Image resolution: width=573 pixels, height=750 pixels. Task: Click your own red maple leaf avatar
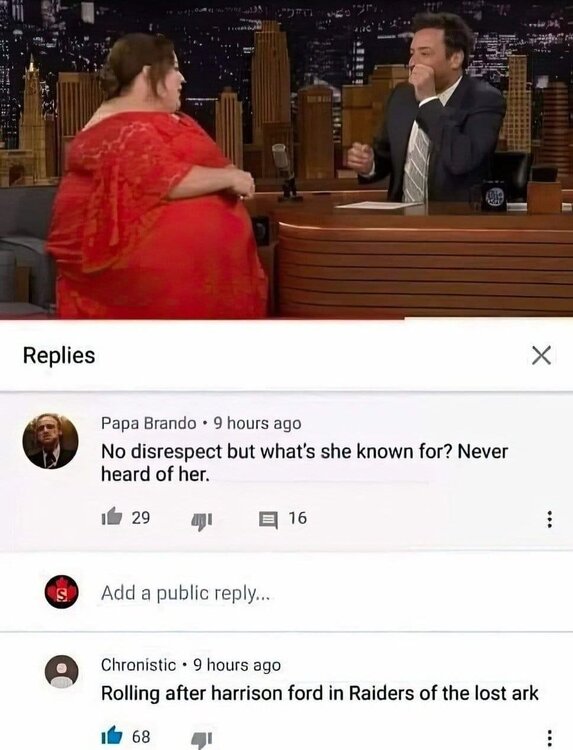(x=61, y=592)
